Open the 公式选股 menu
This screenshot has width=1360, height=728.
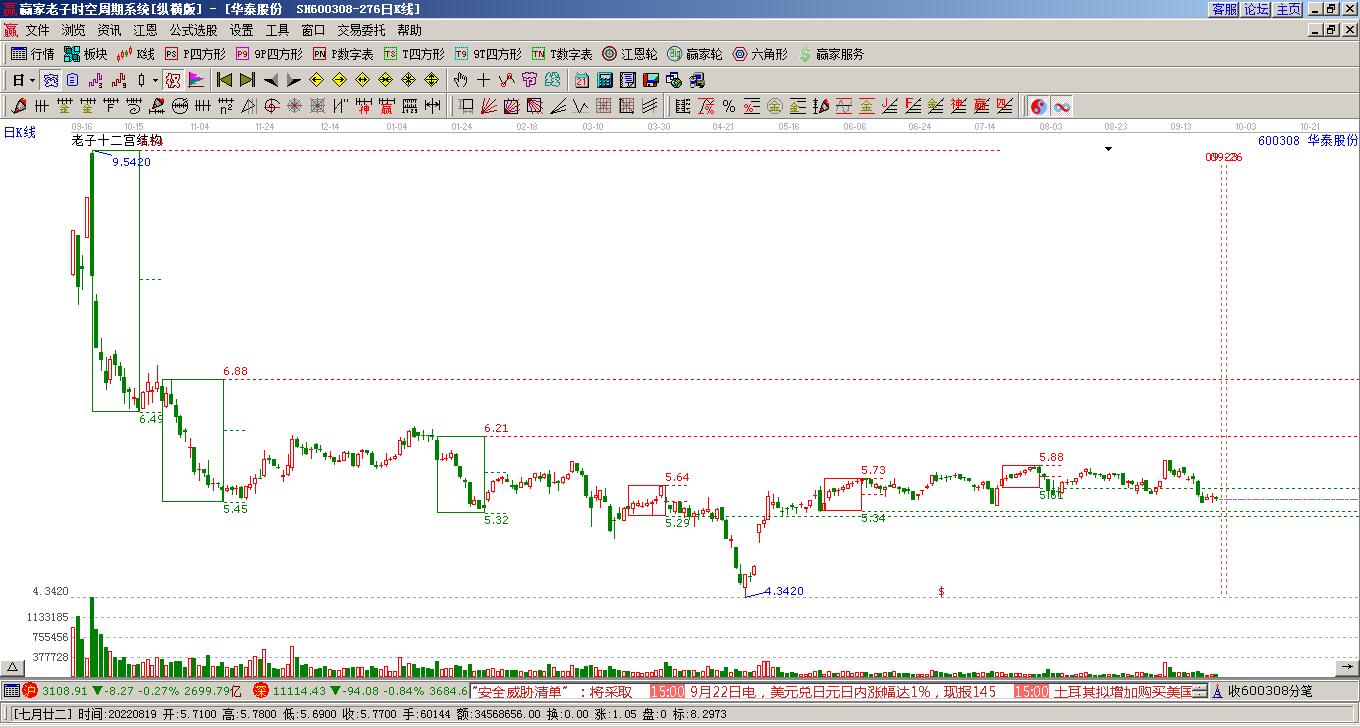pos(193,31)
